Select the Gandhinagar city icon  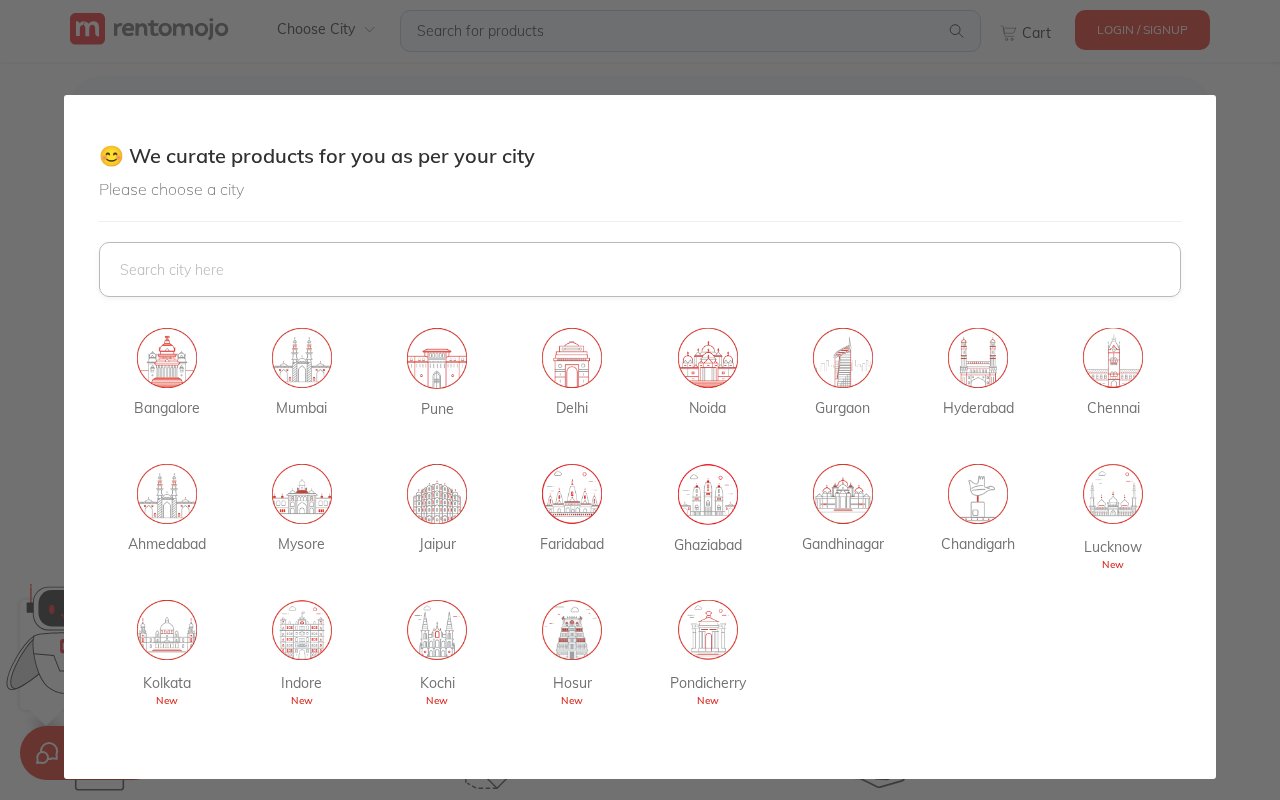point(843,494)
